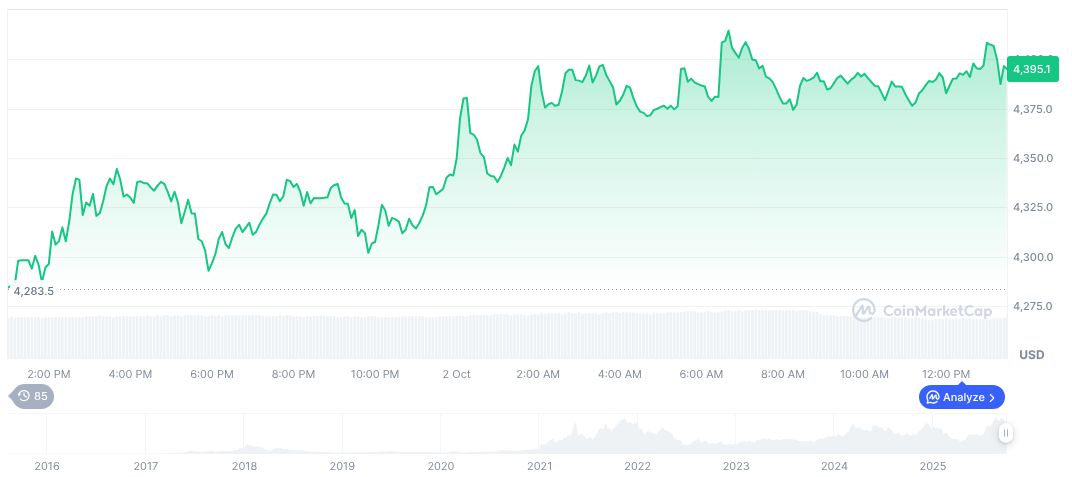Click the USD currency label
The image size is (1072, 477).
1031,355
